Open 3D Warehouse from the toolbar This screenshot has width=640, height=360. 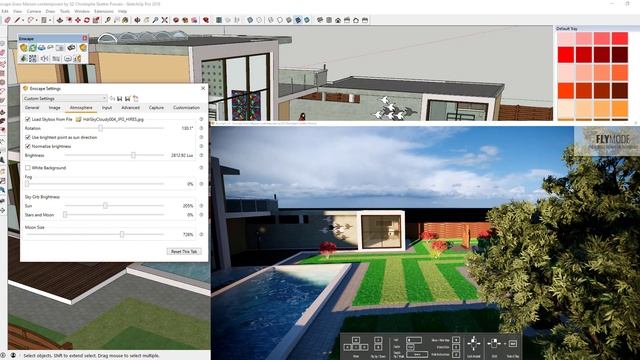pos(176,20)
